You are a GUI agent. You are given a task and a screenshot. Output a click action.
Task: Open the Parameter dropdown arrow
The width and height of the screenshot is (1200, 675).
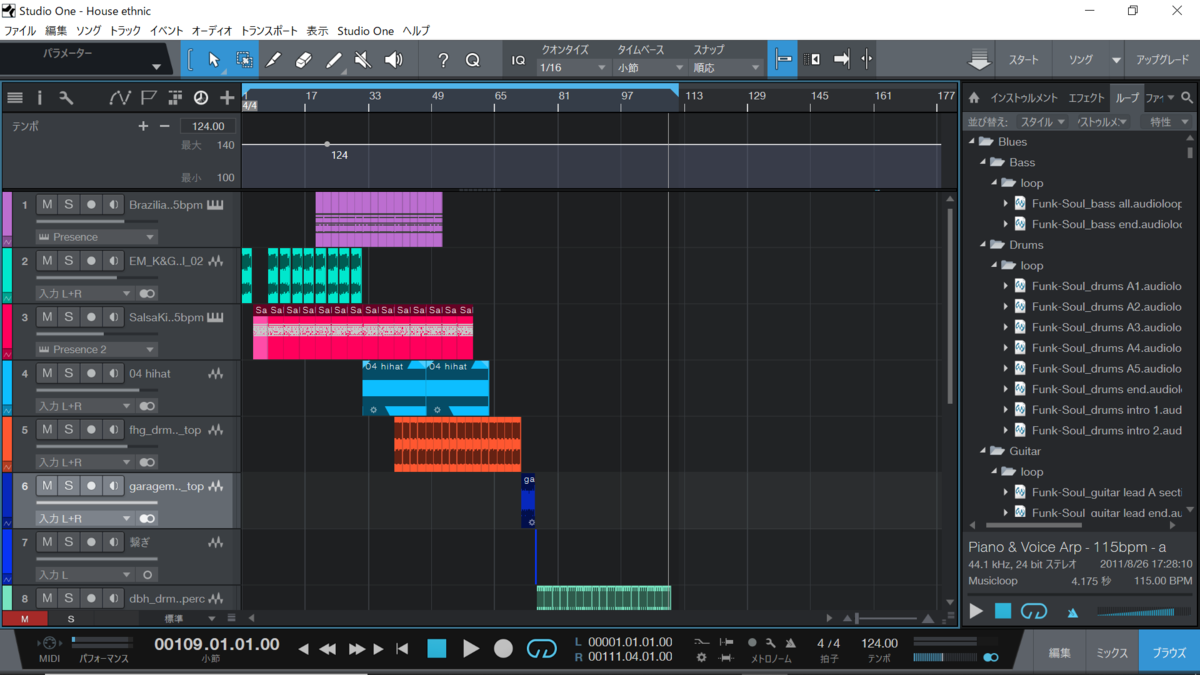156,67
